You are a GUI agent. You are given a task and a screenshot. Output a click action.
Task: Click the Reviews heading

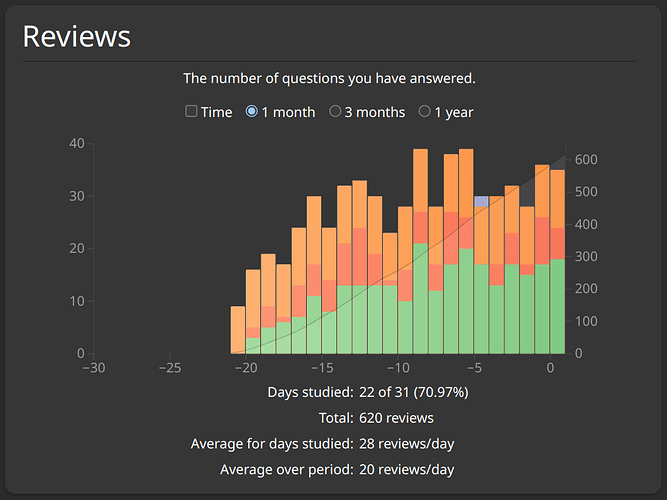(76, 36)
